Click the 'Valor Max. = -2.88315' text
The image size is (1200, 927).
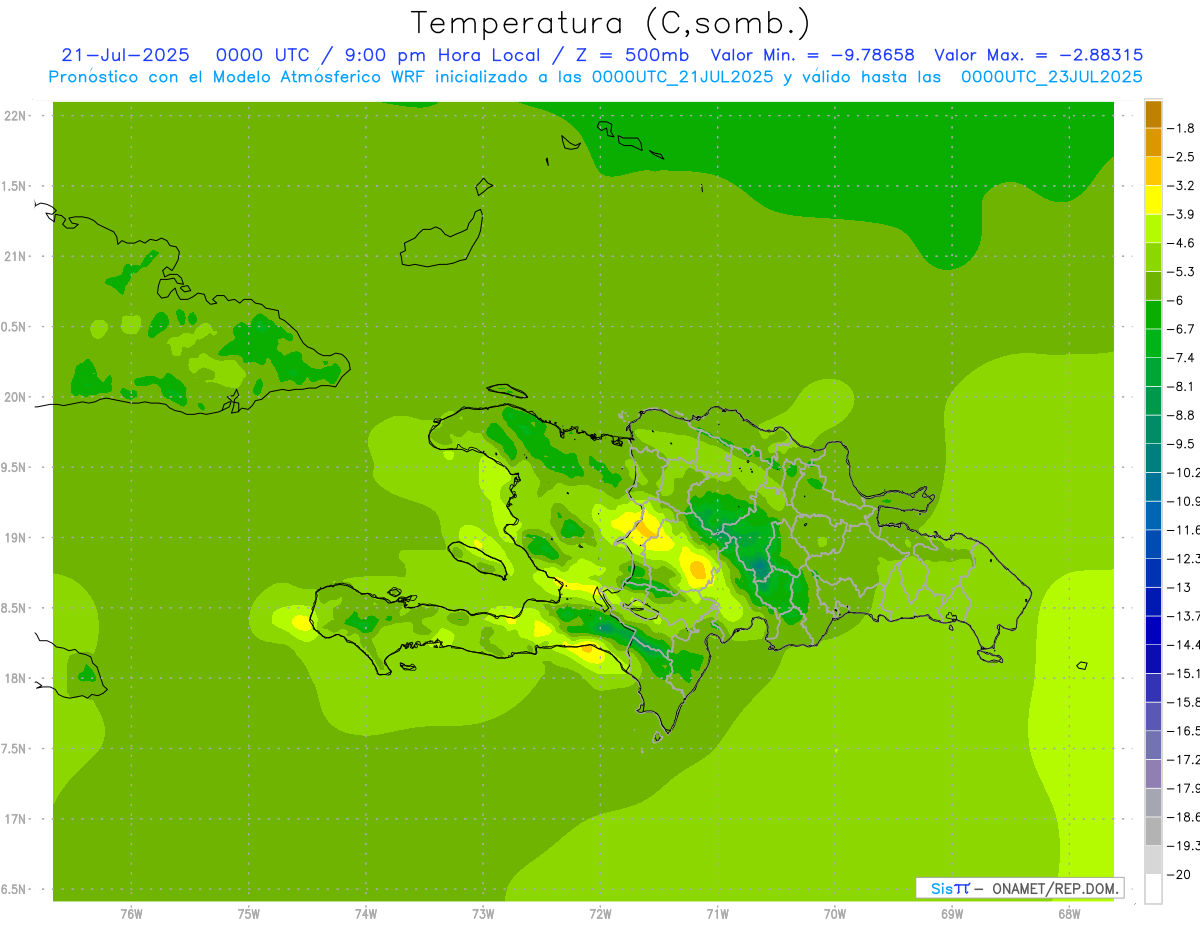click(x=1038, y=55)
